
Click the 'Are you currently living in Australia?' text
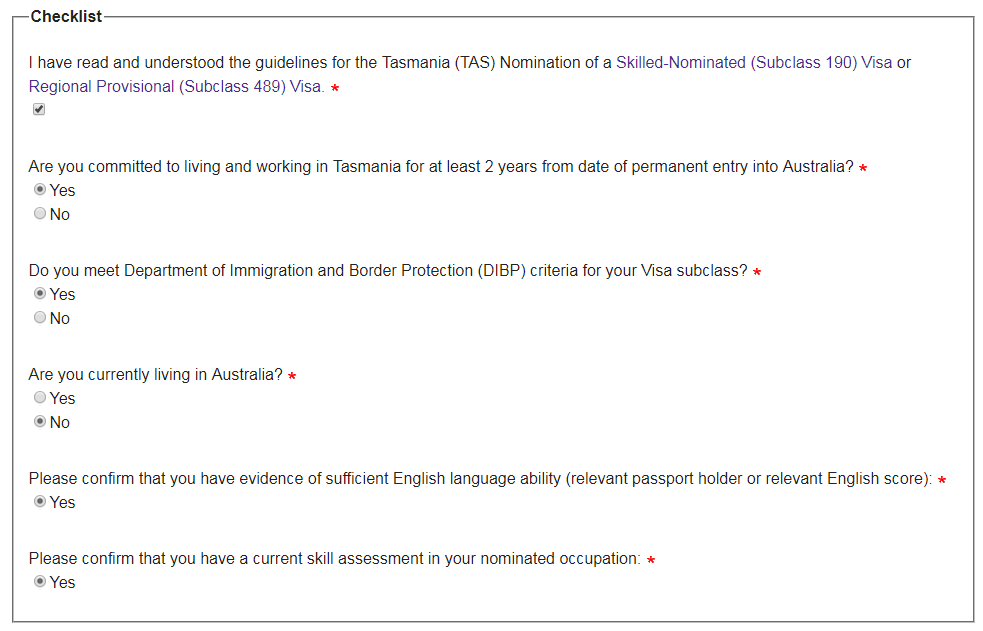click(x=155, y=375)
